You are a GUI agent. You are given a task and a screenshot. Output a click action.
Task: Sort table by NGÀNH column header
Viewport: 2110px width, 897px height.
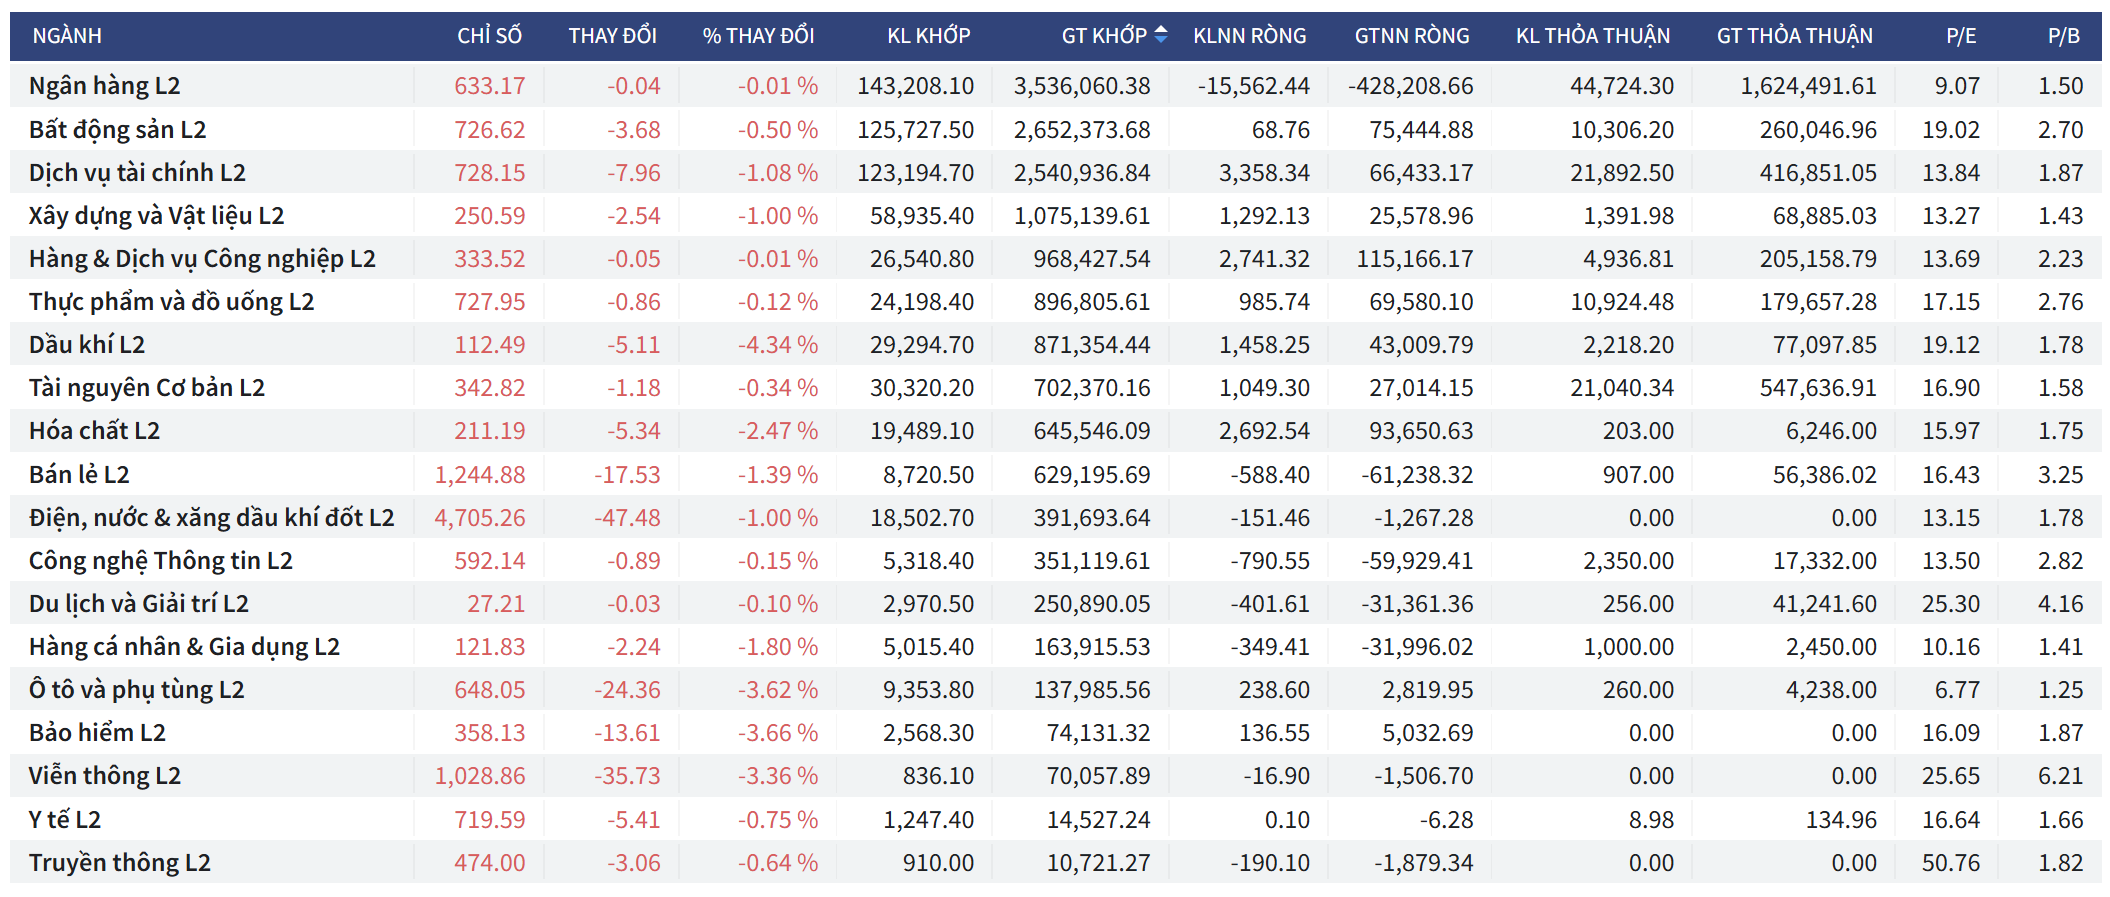(x=67, y=36)
